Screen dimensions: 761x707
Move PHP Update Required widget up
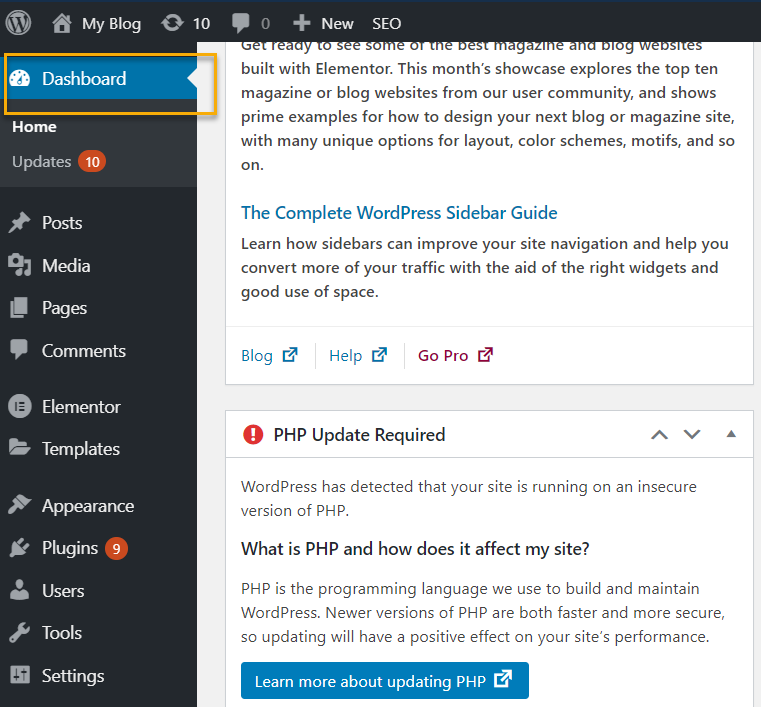coord(659,434)
